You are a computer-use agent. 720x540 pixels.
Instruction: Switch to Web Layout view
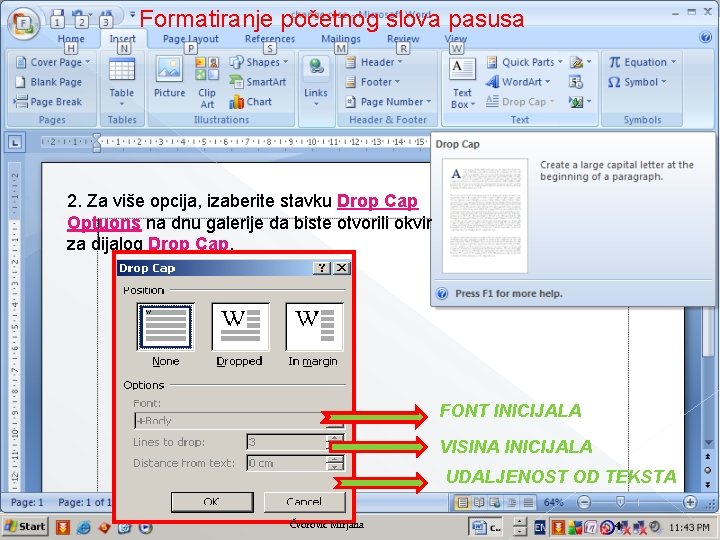pyautogui.click(x=495, y=502)
